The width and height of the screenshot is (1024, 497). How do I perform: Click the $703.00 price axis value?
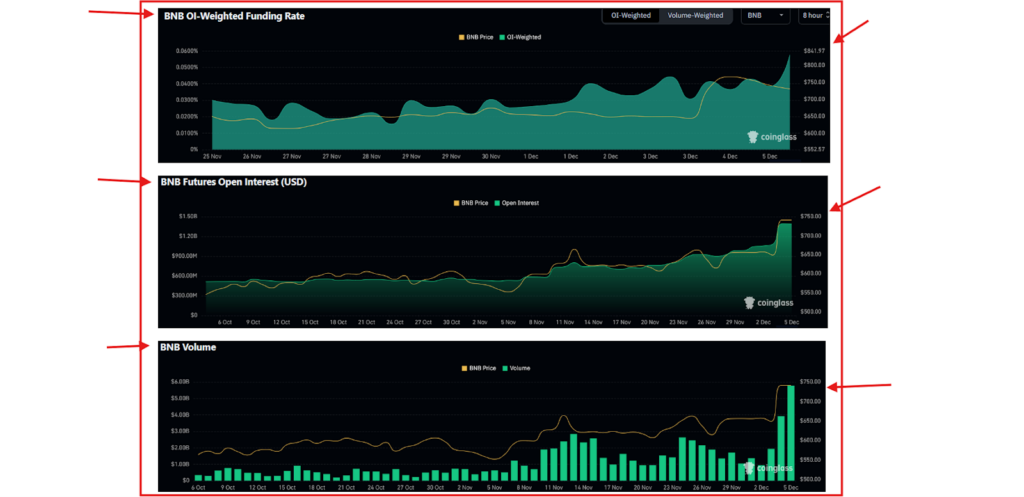tap(810, 235)
